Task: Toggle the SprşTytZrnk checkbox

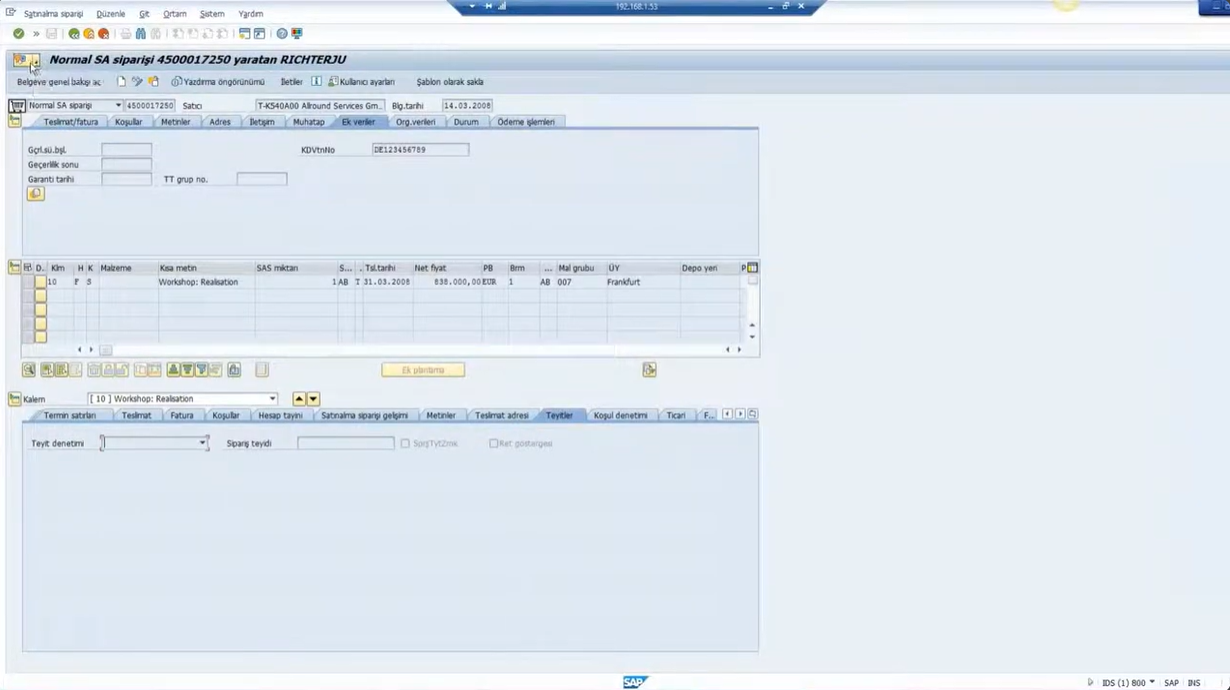Action: pyautogui.click(x=405, y=443)
